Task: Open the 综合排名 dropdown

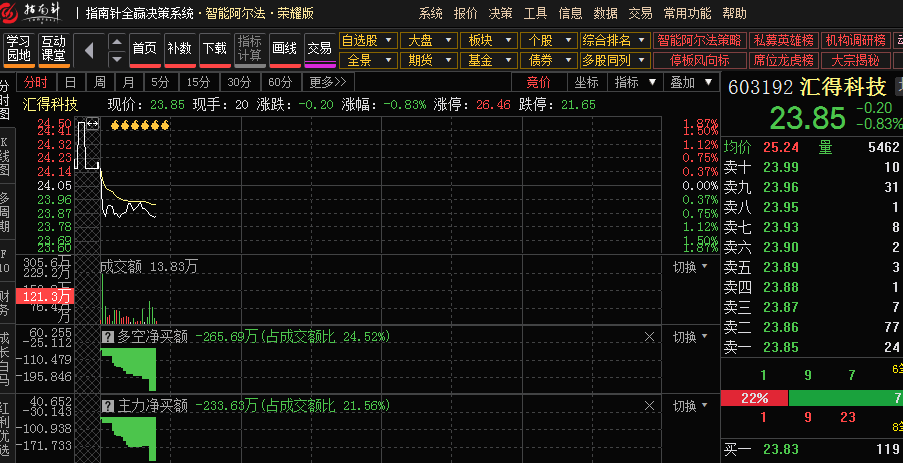Action: click(614, 40)
